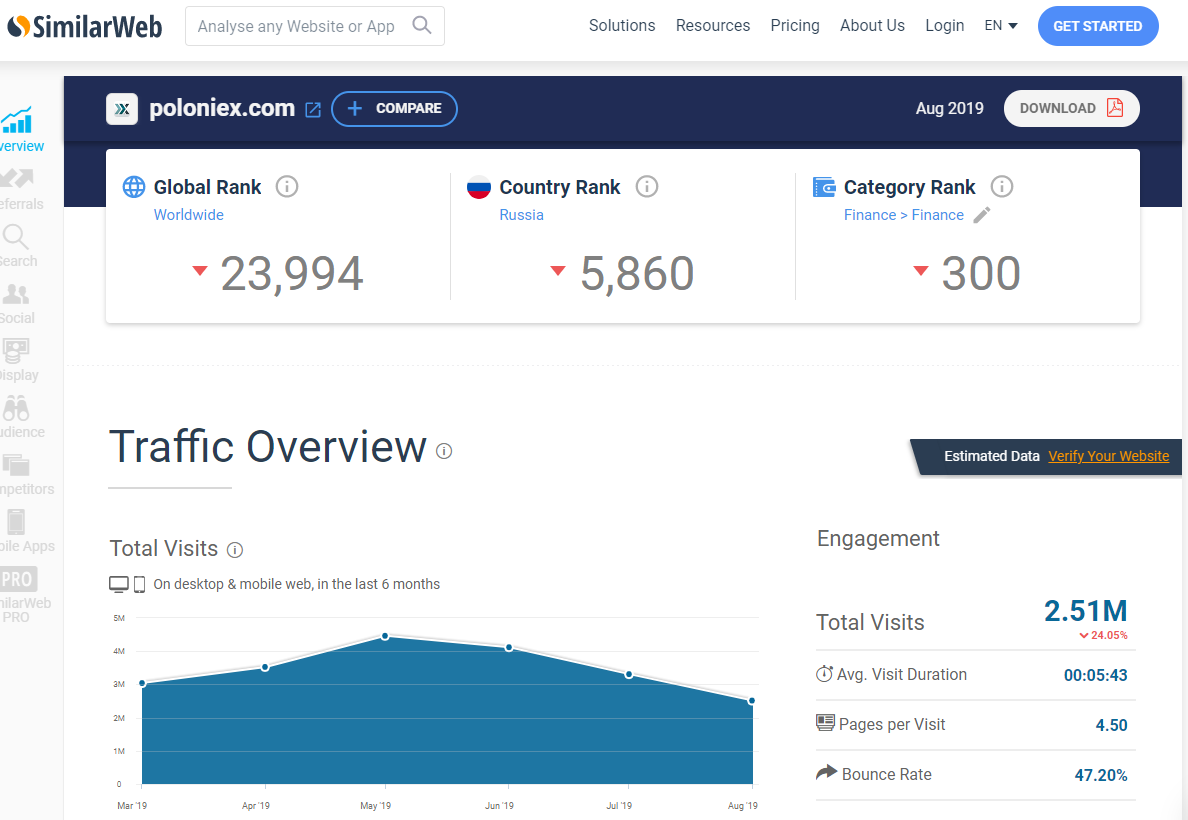Click the desktop device icon above chart
The height and width of the screenshot is (820, 1188).
pyautogui.click(x=119, y=584)
